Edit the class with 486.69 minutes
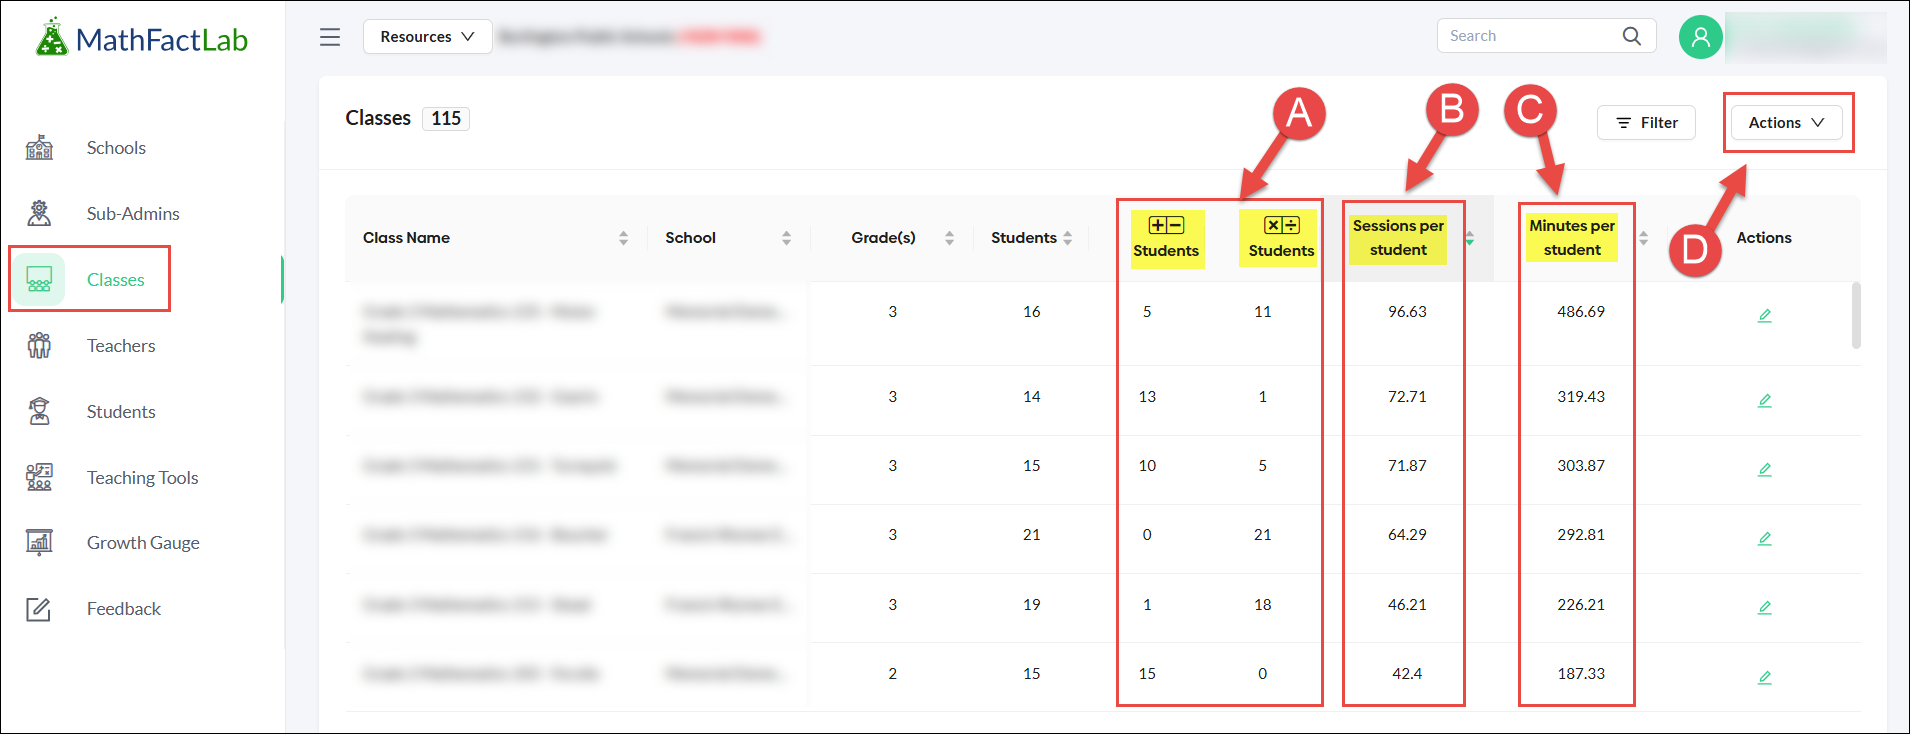 click(1765, 316)
